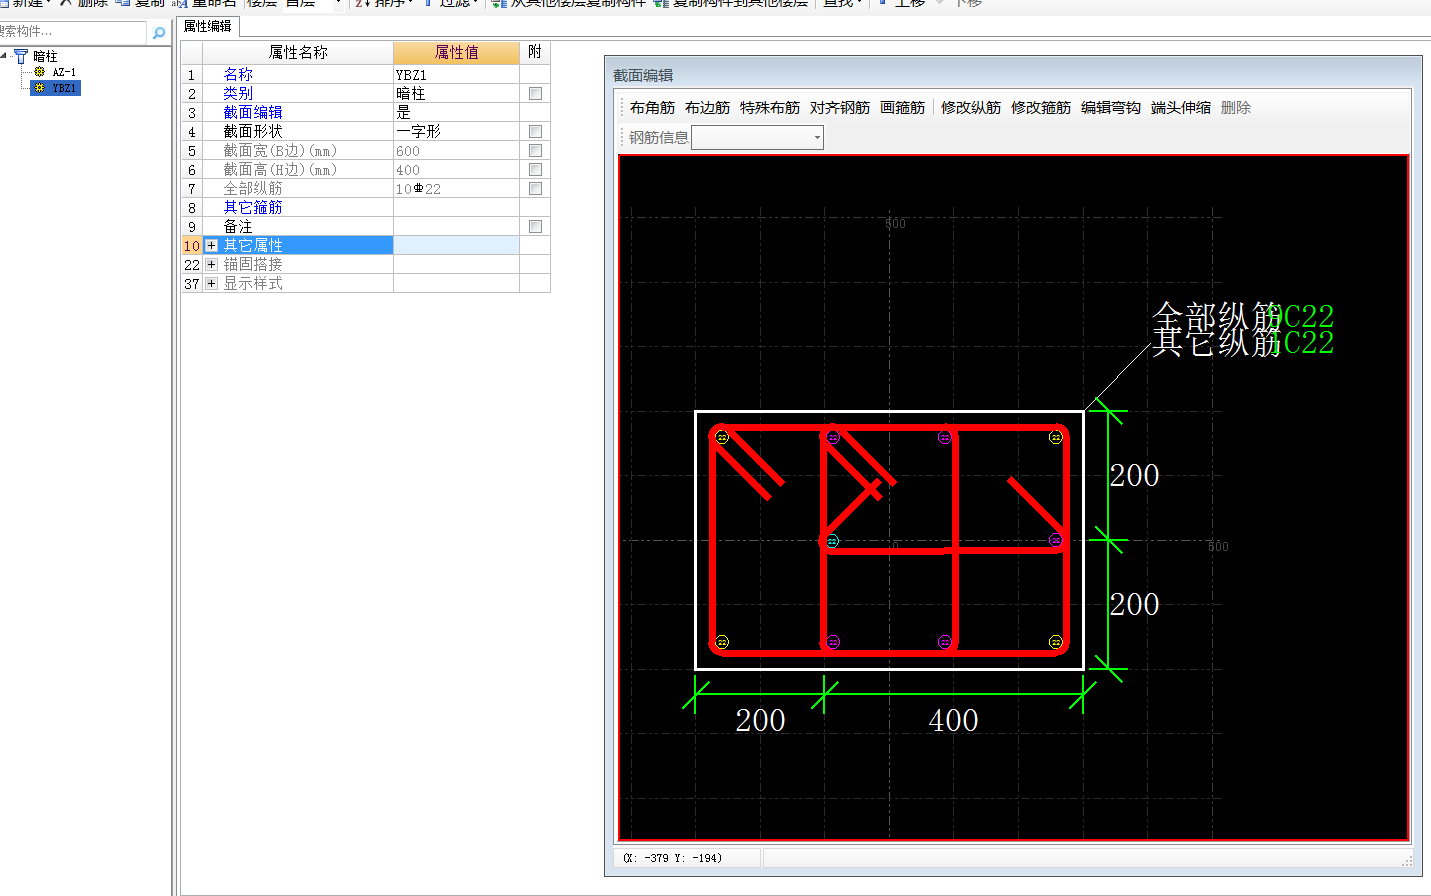Click the 类别 property link
Screen dimensions: 1431x896
238,93
